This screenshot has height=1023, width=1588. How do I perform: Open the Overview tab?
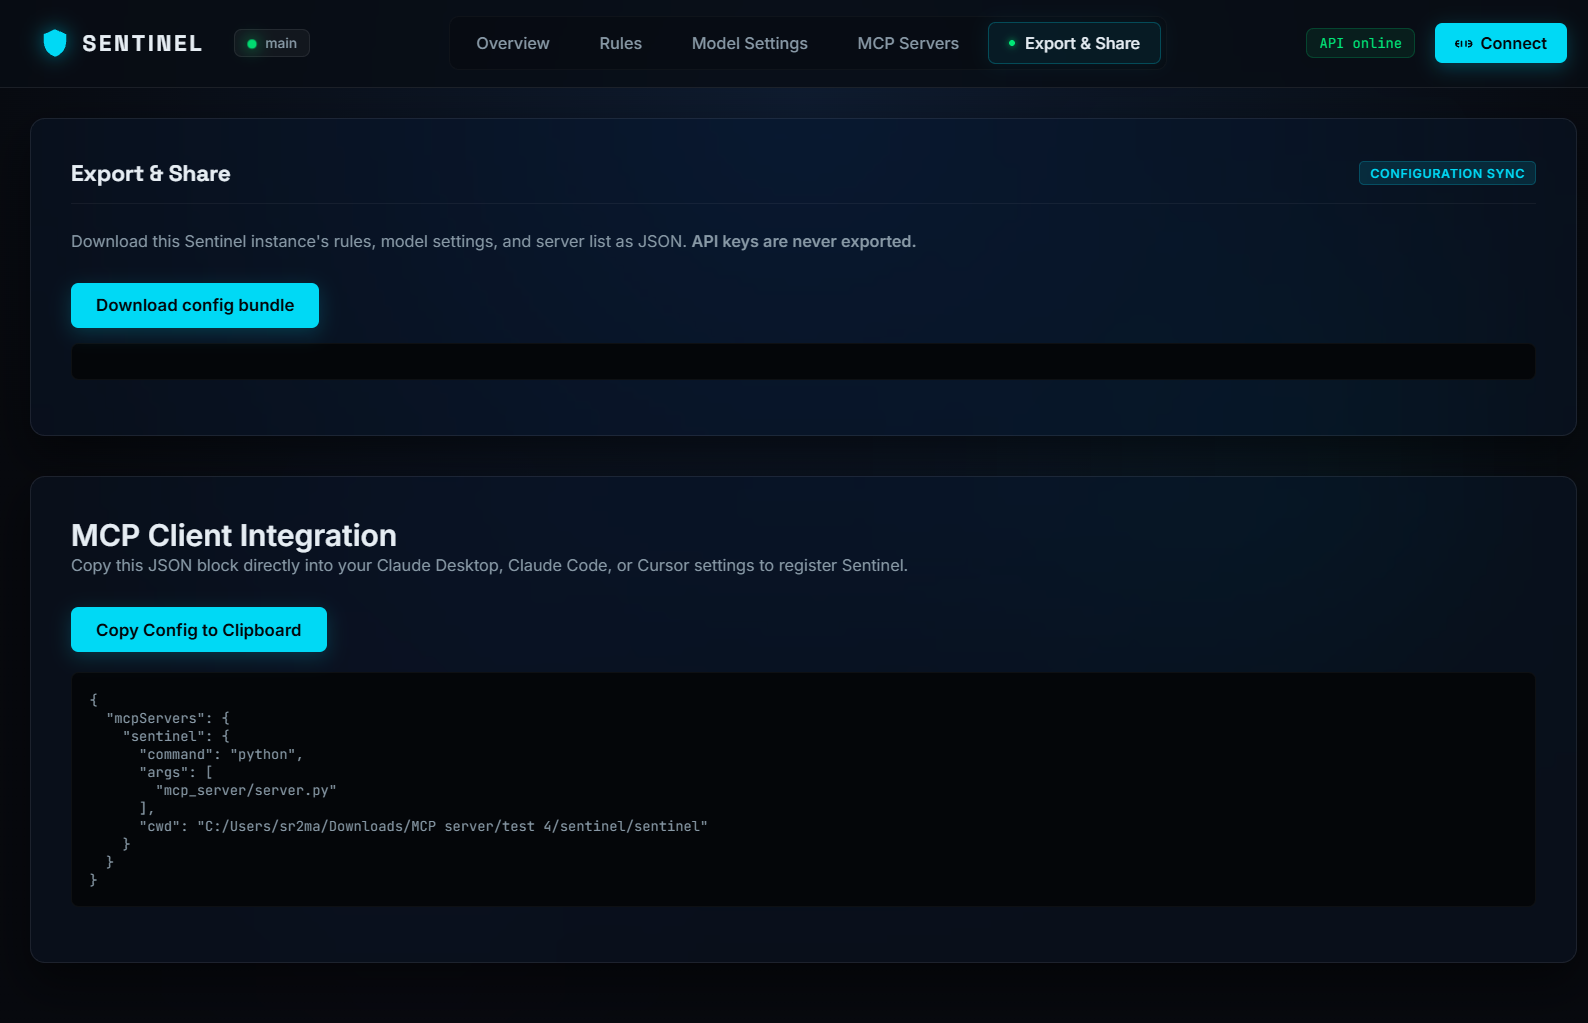(513, 43)
